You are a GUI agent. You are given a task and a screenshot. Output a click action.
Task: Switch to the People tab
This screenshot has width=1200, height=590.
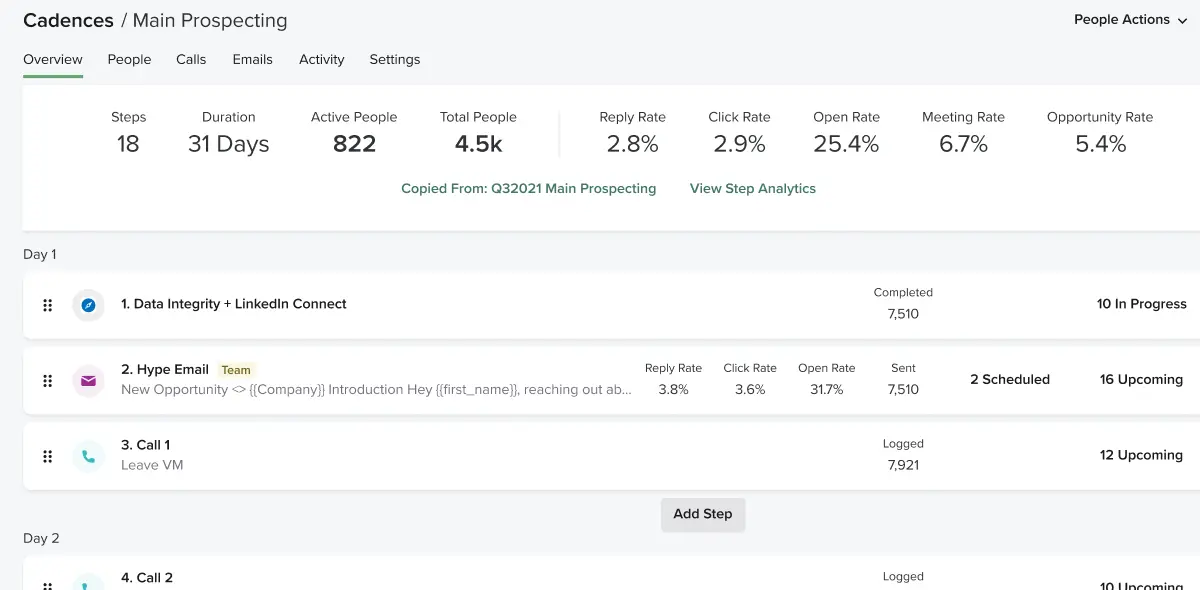click(129, 60)
